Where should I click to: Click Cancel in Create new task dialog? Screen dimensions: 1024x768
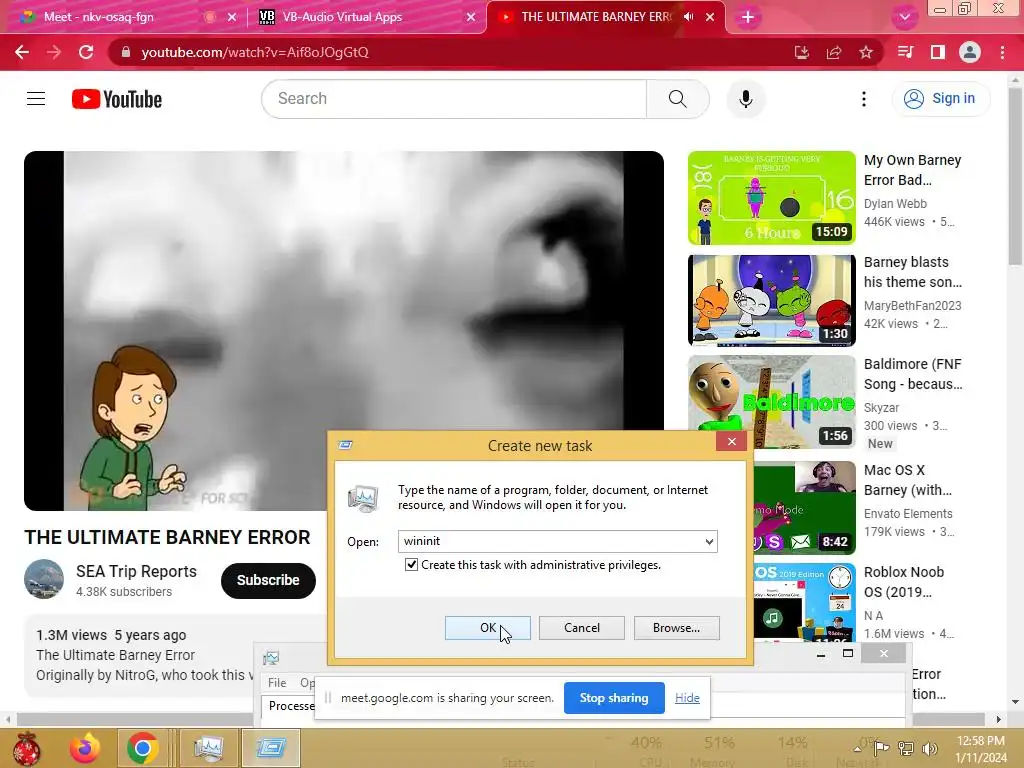pos(581,628)
